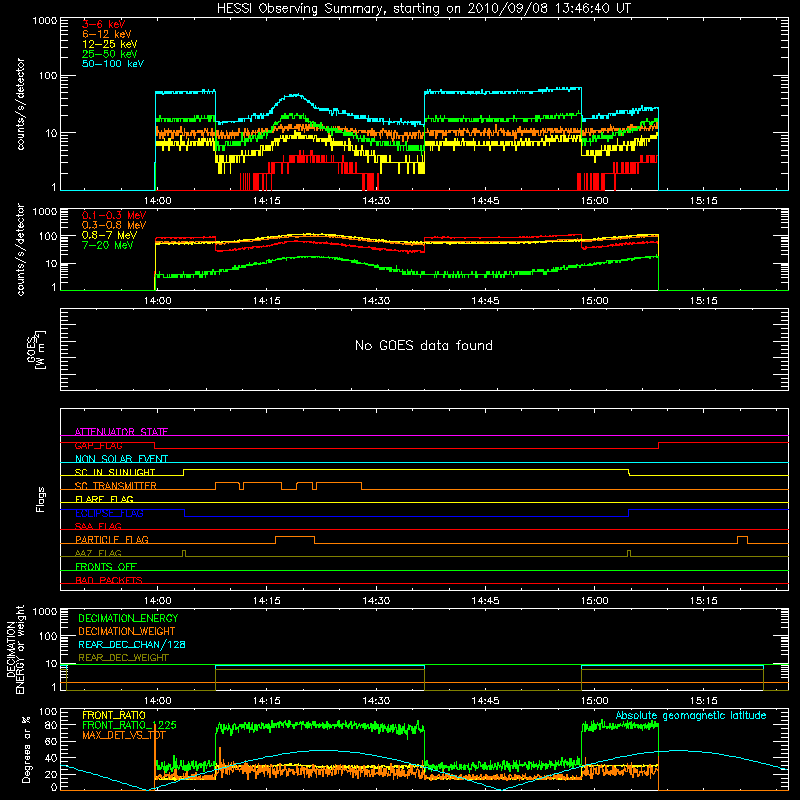This screenshot has height=800, width=800.
Task: Click the 15:00 tick under the MeV panel
Action: pyautogui.click(x=594, y=301)
